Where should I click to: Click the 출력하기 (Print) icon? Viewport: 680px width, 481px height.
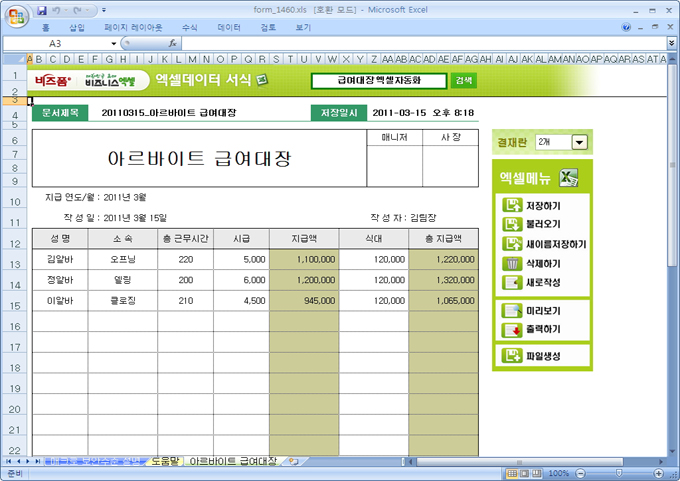(511, 330)
